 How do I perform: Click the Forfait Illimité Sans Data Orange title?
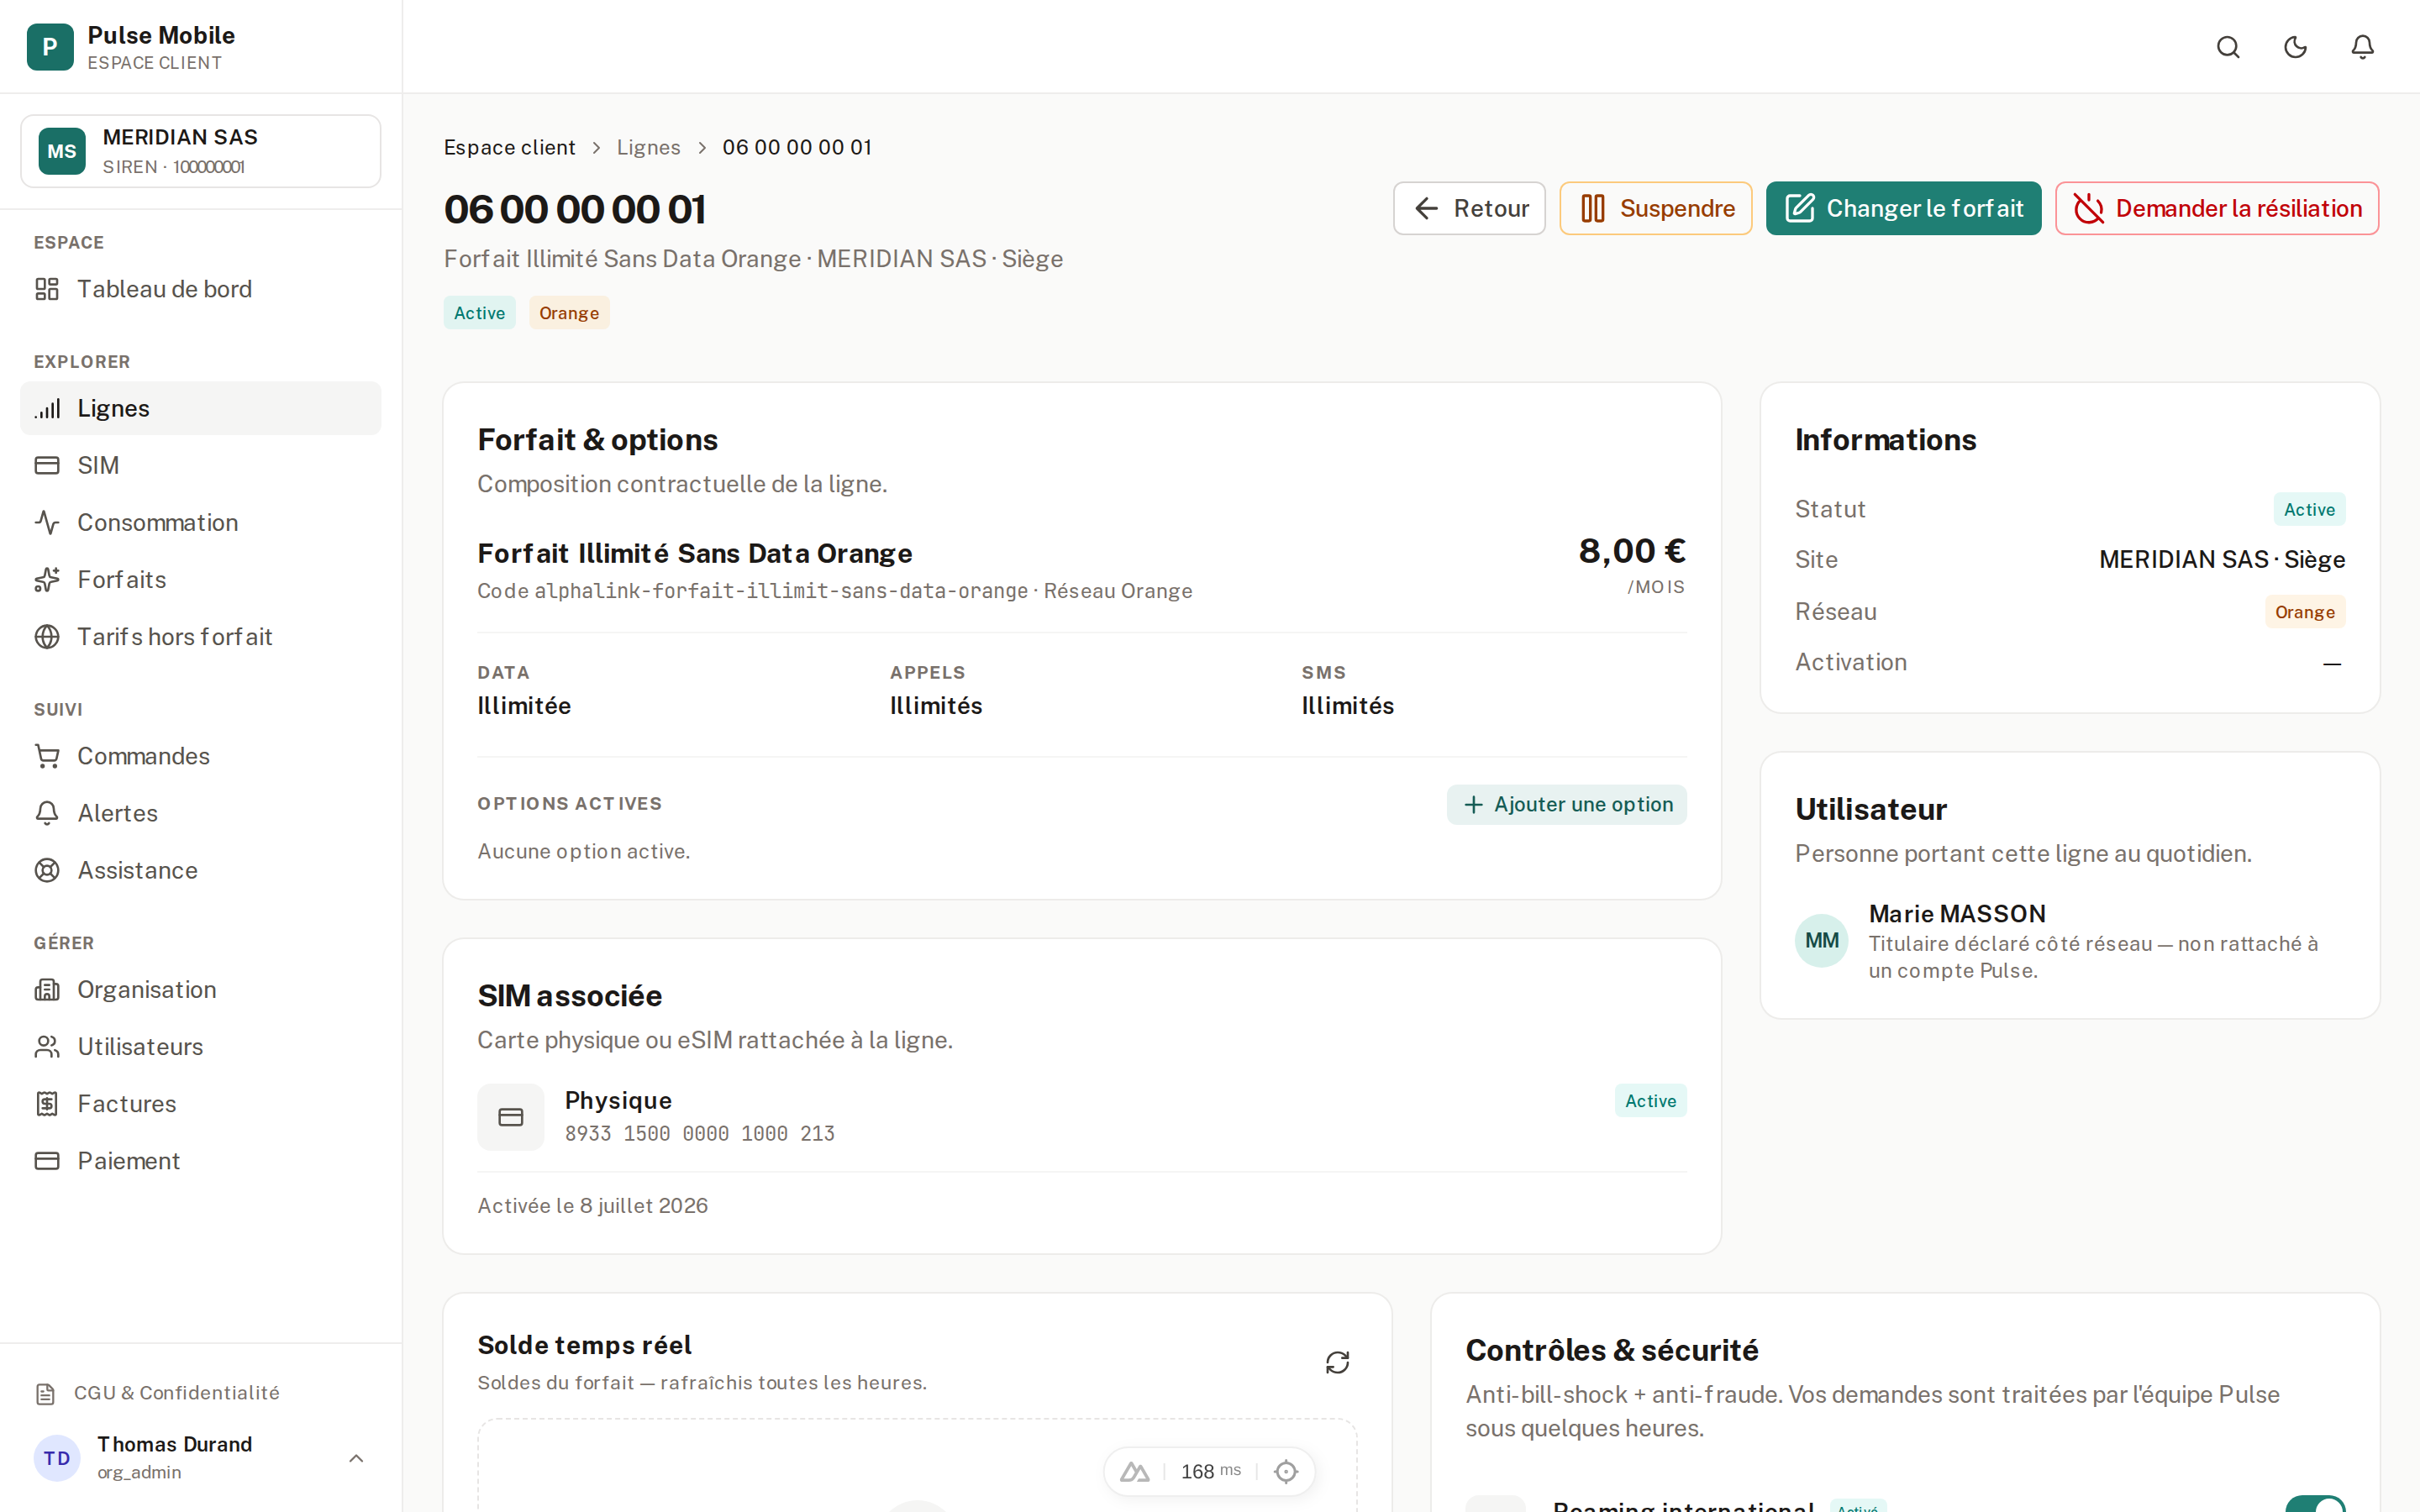[695, 553]
